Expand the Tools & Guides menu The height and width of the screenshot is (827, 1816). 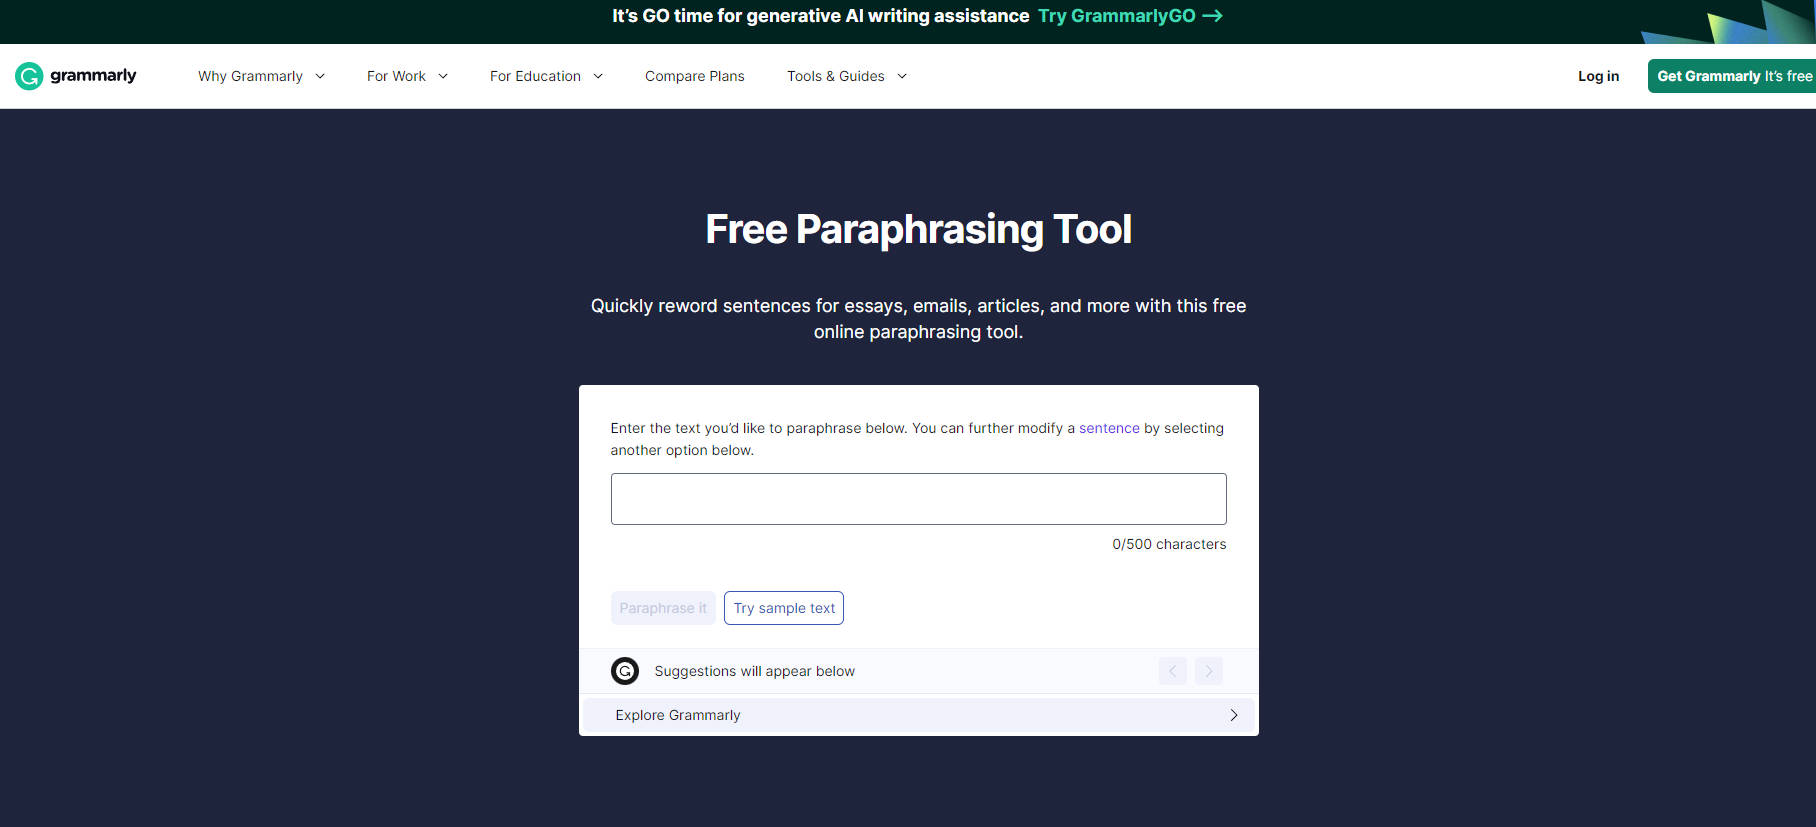847,76
